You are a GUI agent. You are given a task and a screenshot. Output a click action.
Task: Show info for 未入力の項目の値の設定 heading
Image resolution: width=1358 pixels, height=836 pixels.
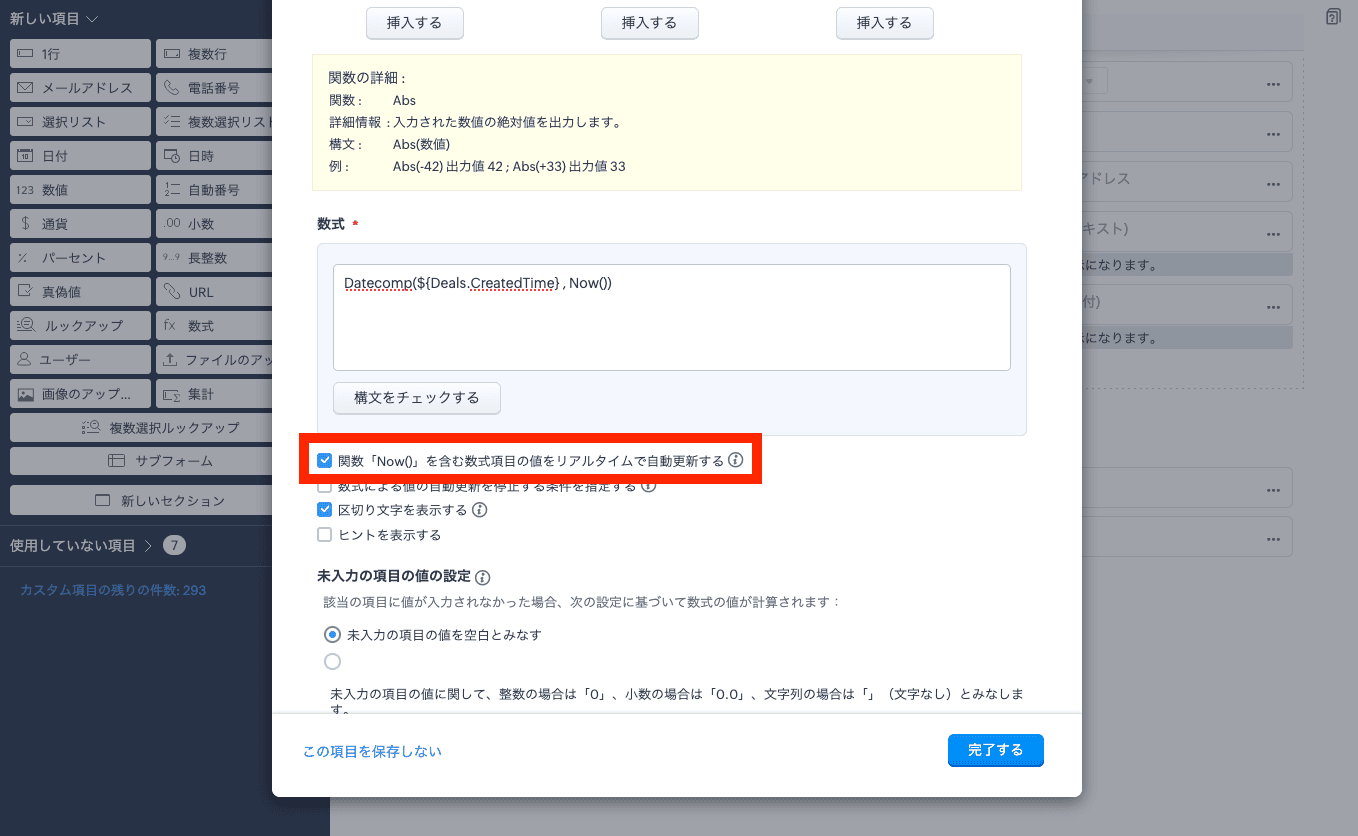pos(483,578)
